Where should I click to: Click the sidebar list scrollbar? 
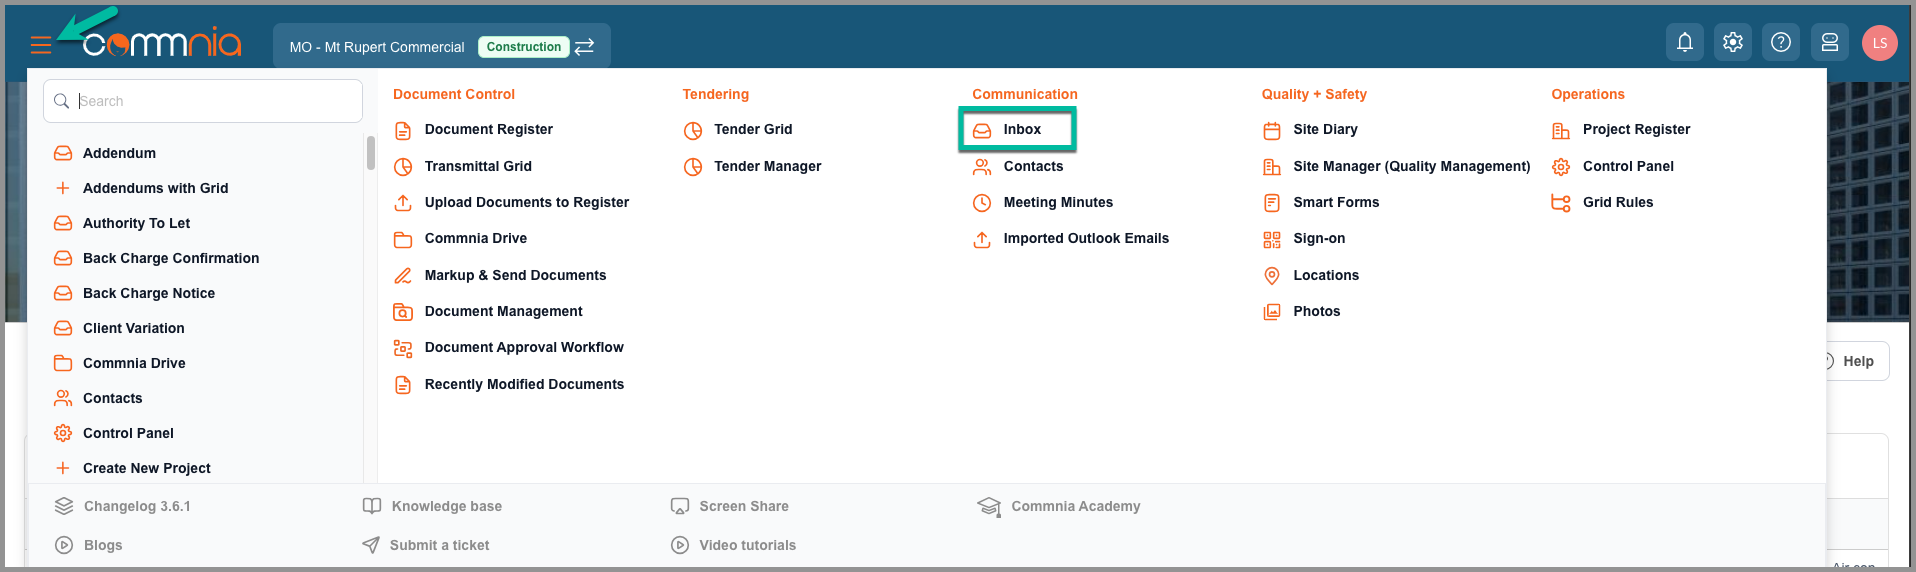371,153
